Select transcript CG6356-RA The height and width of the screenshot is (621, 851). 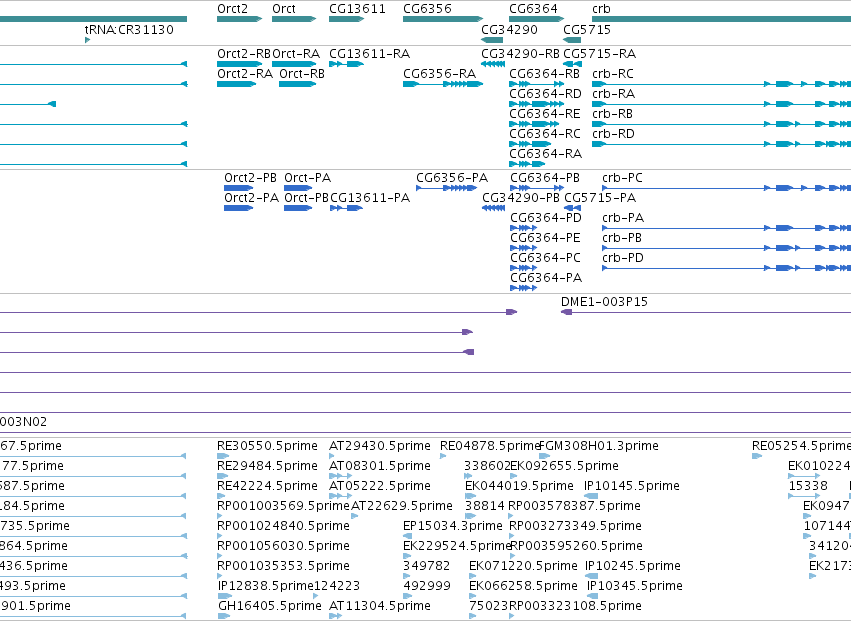tap(439, 74)
